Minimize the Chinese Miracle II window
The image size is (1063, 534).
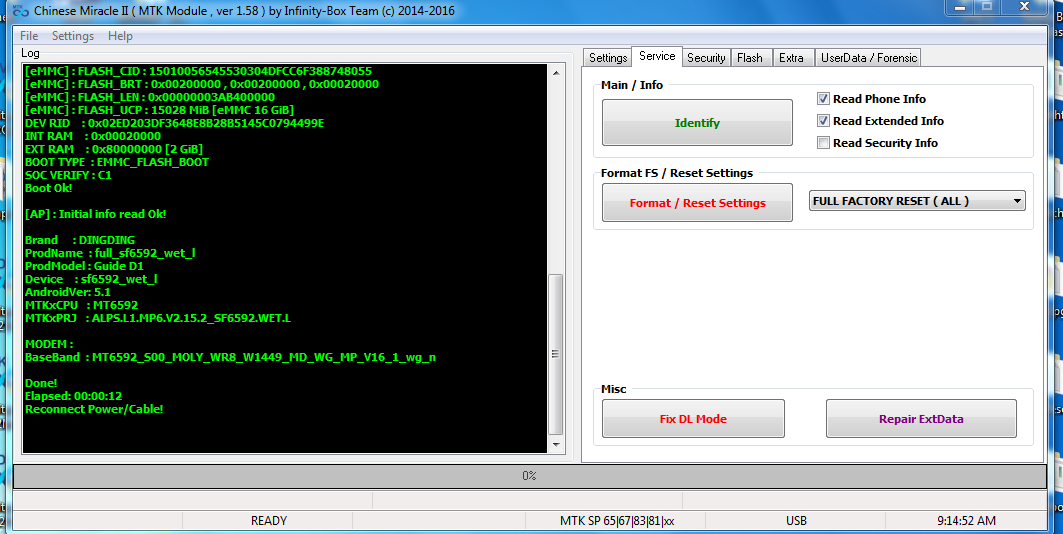click(x=960, y=7)
